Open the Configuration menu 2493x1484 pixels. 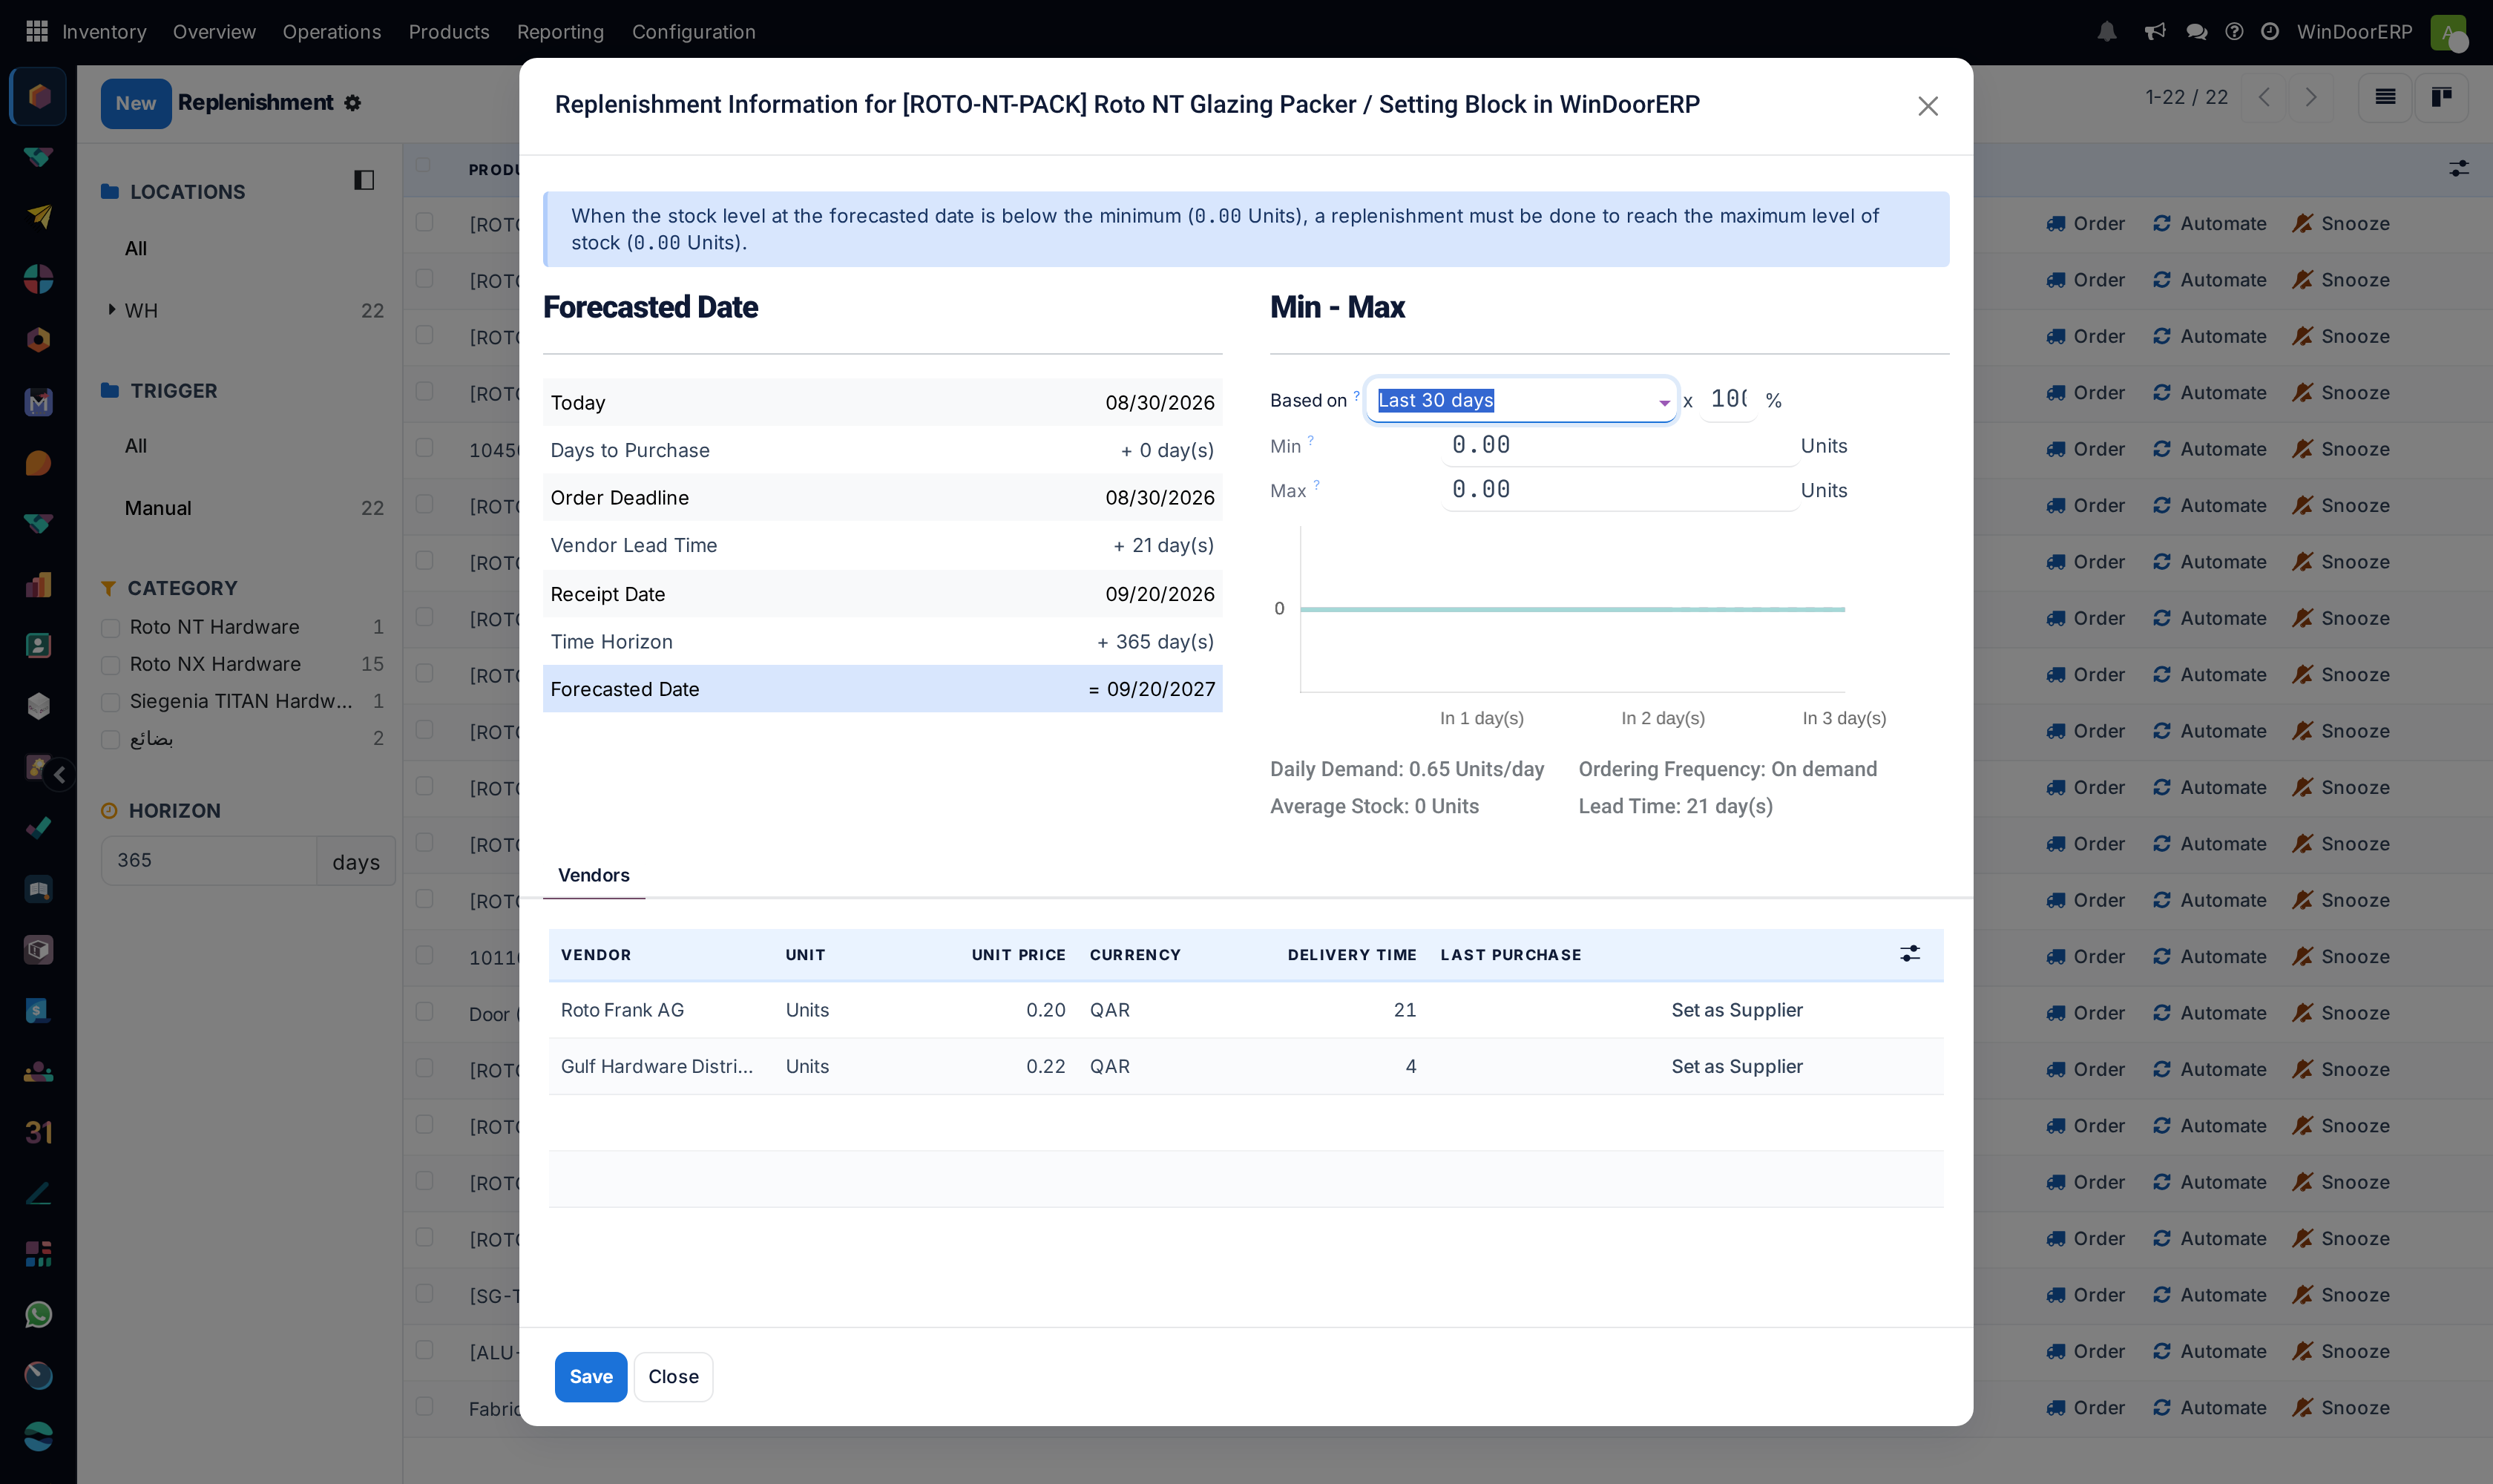click(693, 32)
